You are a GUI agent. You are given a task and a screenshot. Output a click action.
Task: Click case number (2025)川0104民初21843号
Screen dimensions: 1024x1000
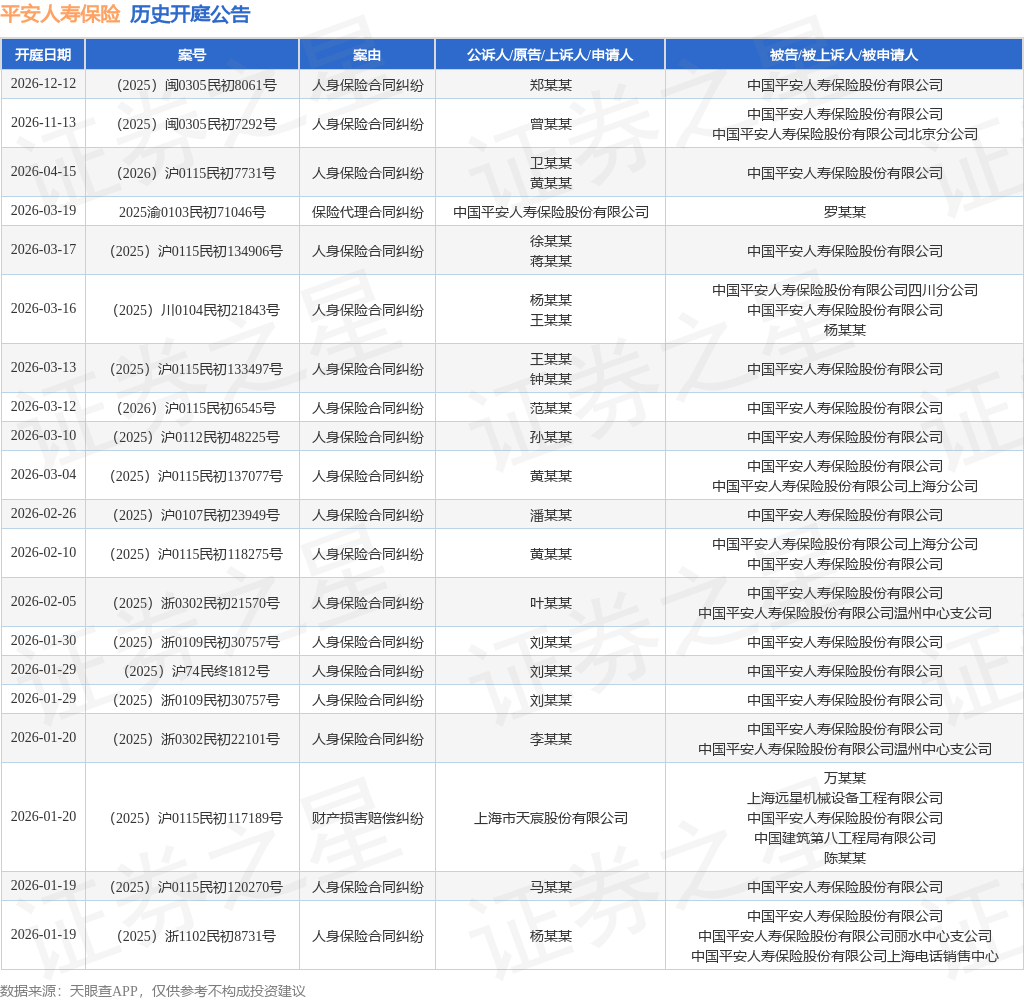pos(197,310)
